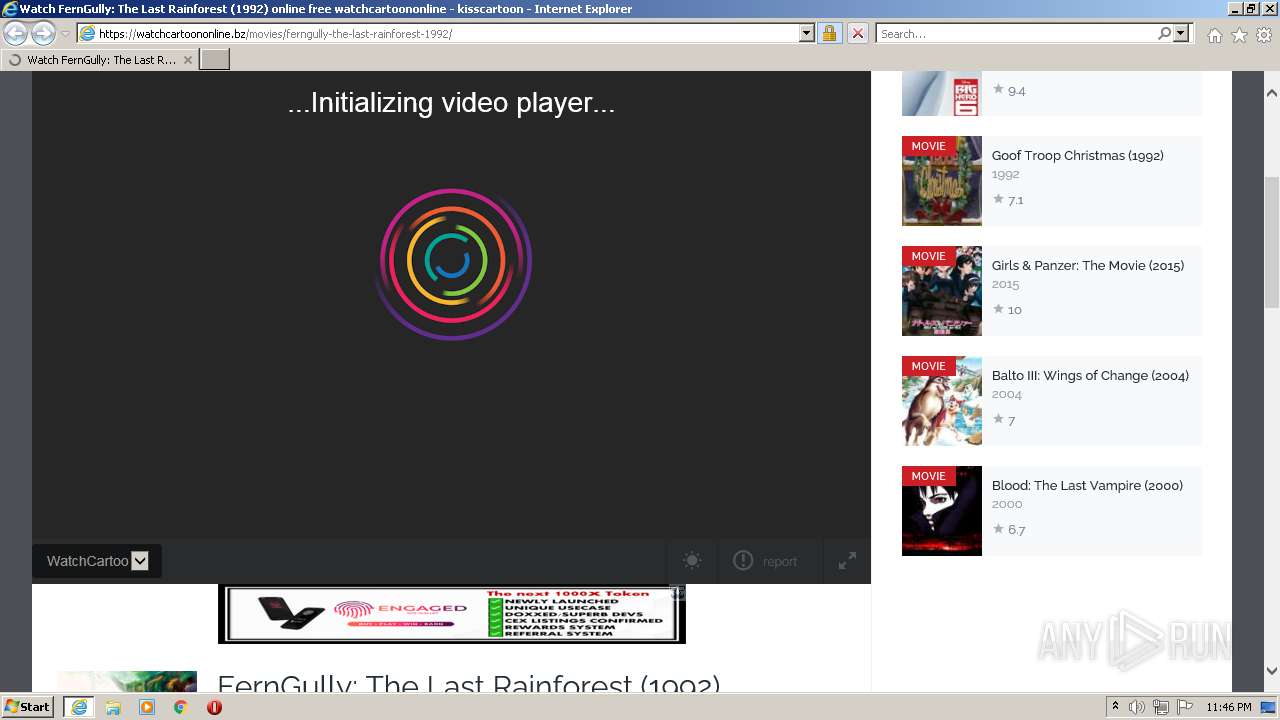Stop page loading with the X button
Screen dimensions: 1280x720
click(857, 33)
